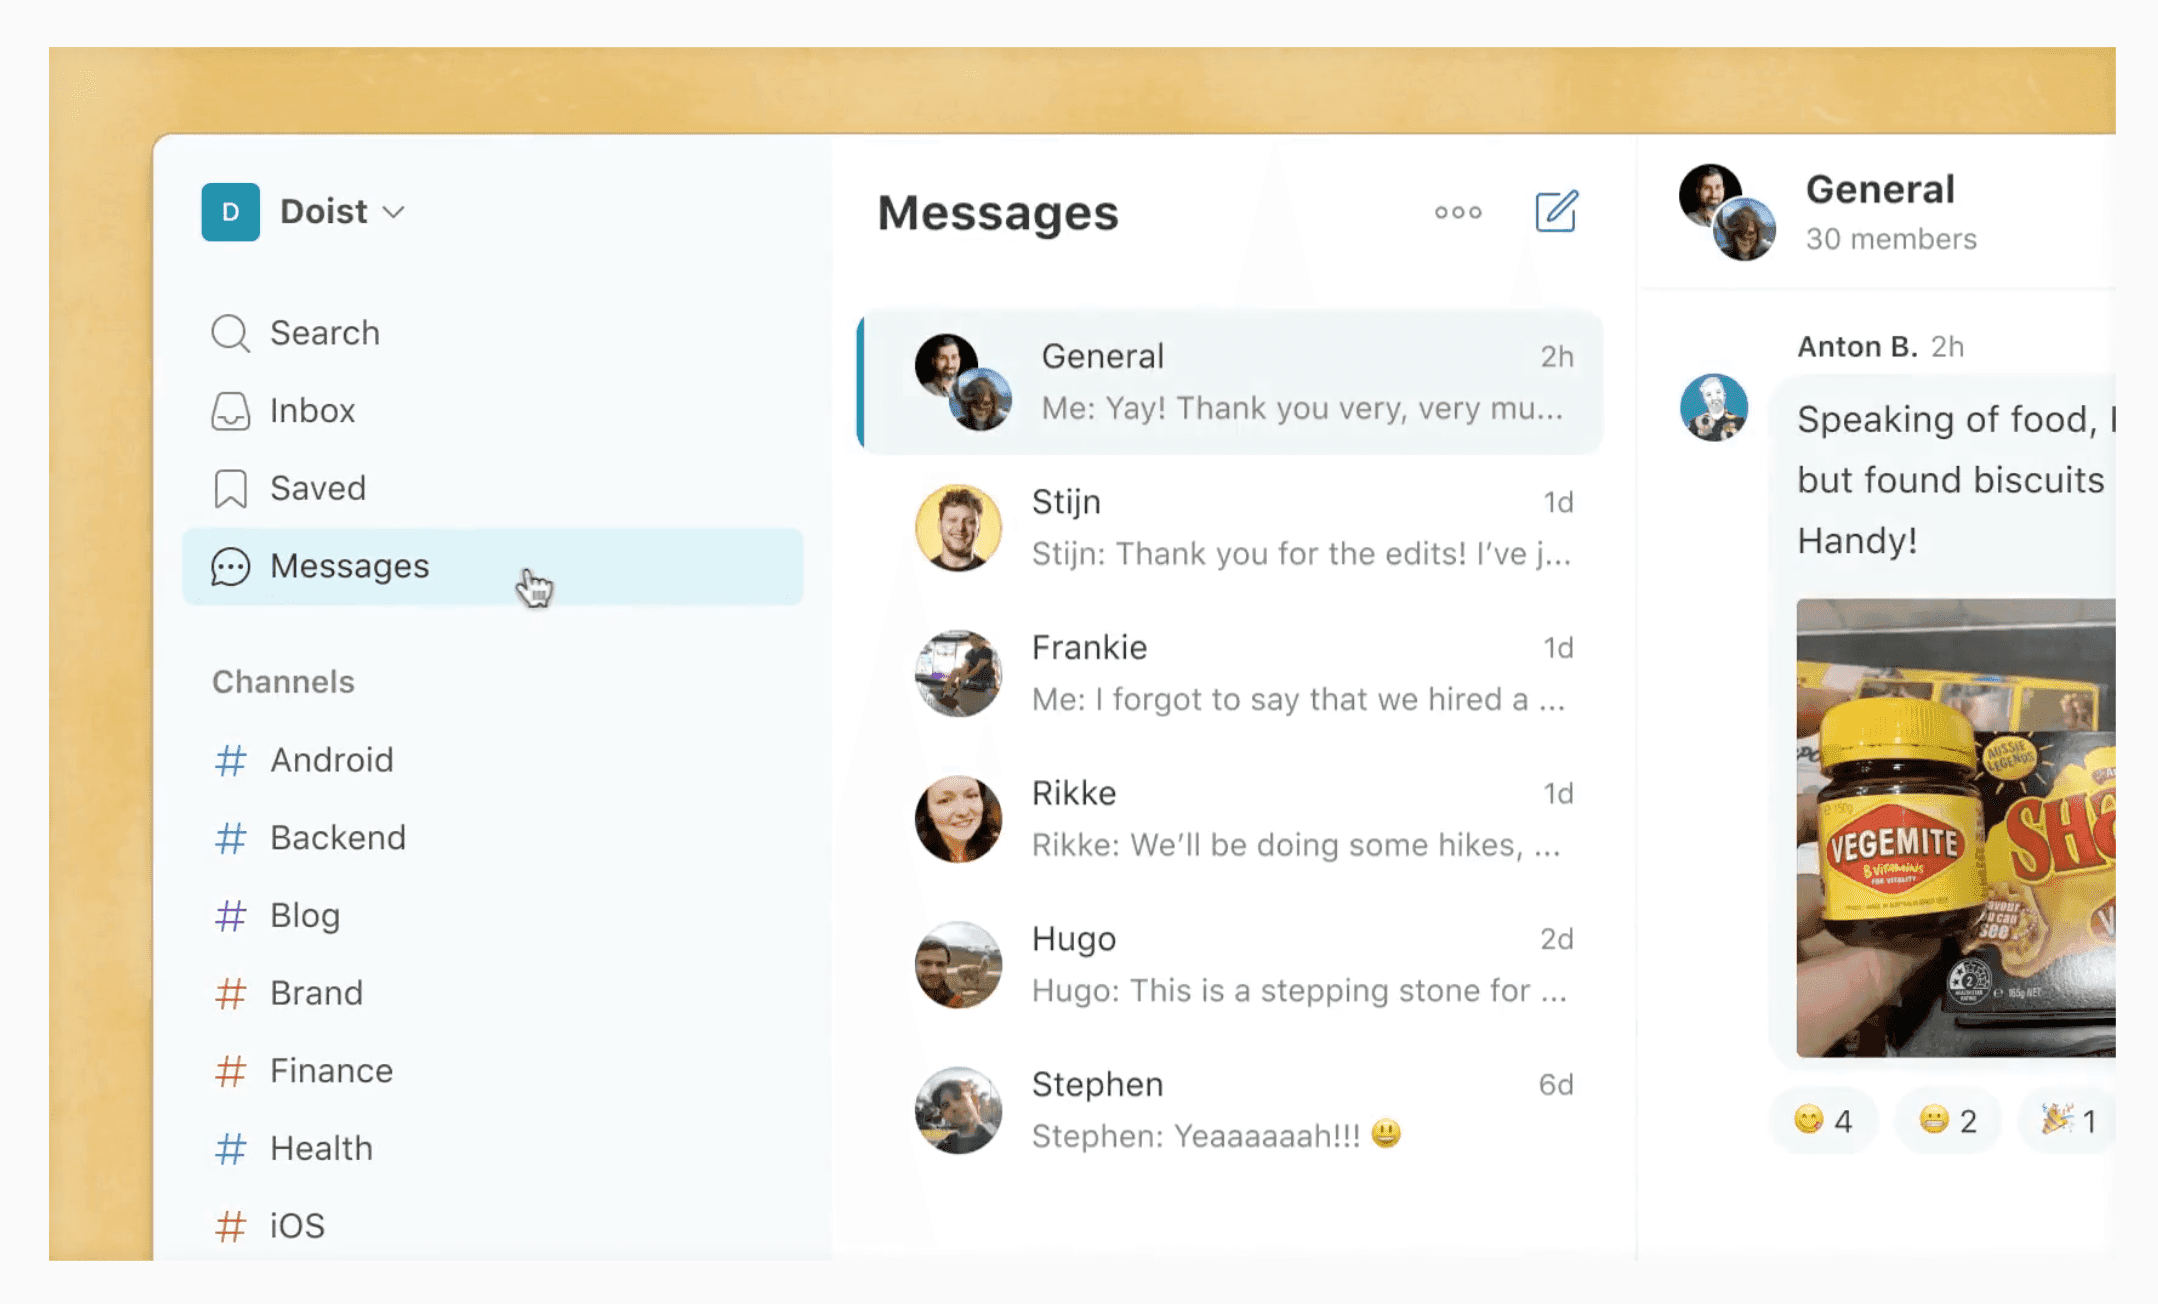Open Search in the sidebar
This screenshot has height=1304, width=2158.
tap(493, 333)
